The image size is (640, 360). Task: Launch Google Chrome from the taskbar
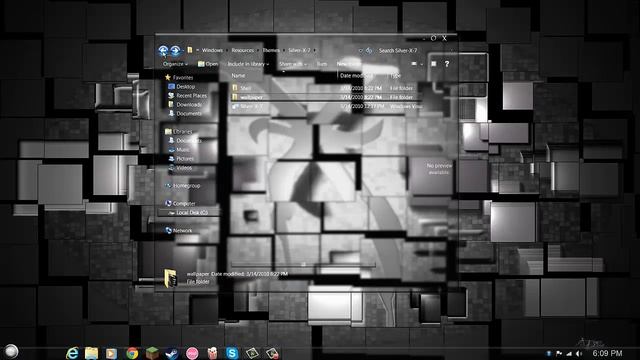(132, 353)
